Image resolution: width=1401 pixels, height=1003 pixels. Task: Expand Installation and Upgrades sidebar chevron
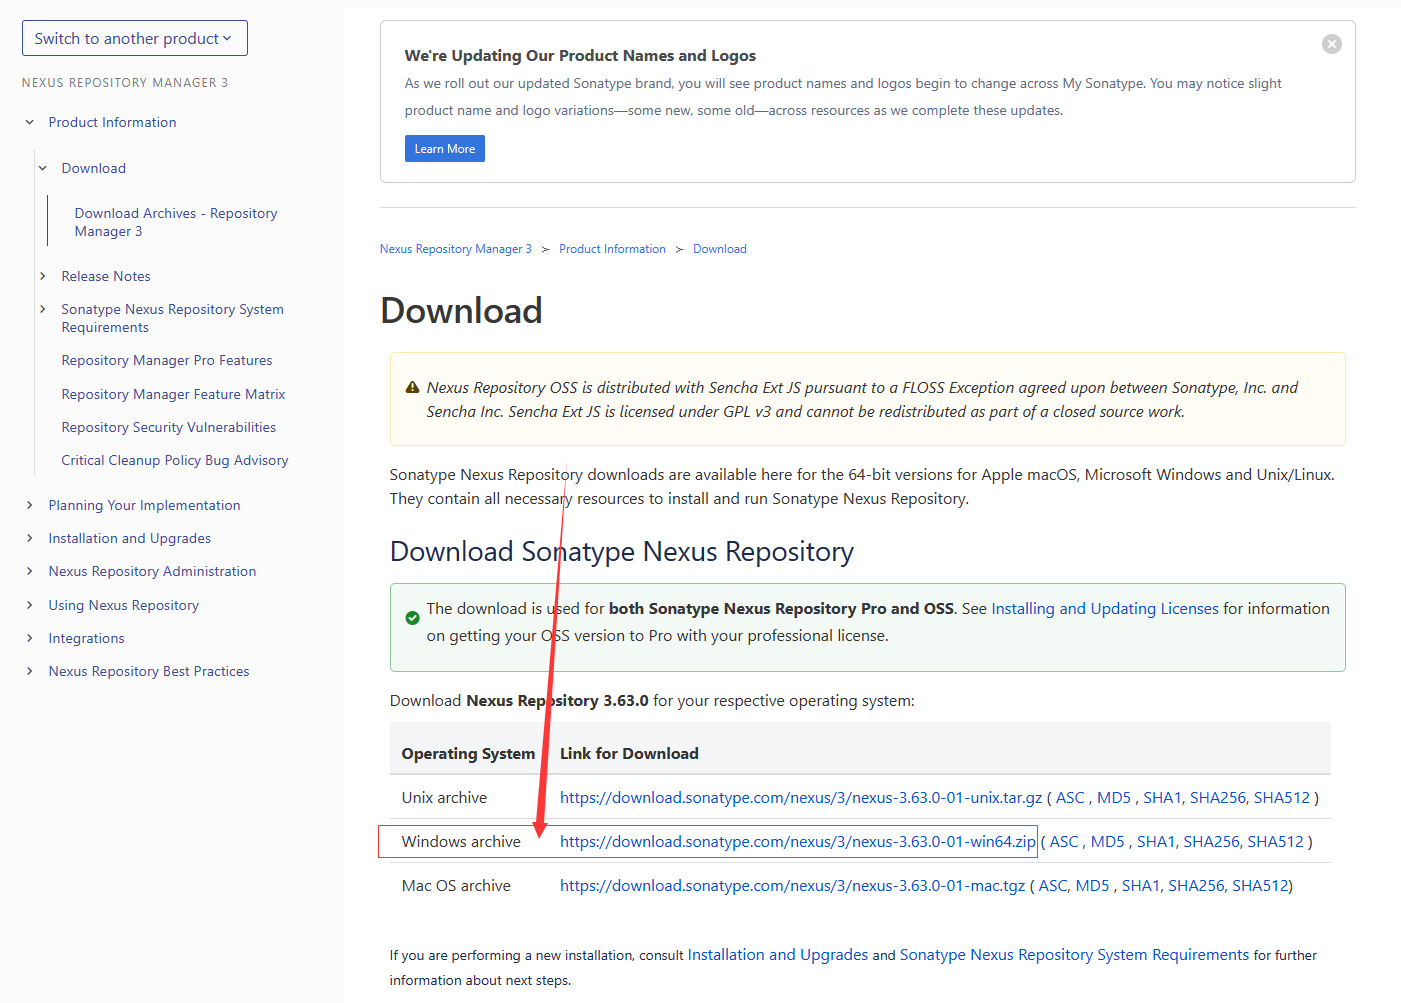[x=30, y=538]
